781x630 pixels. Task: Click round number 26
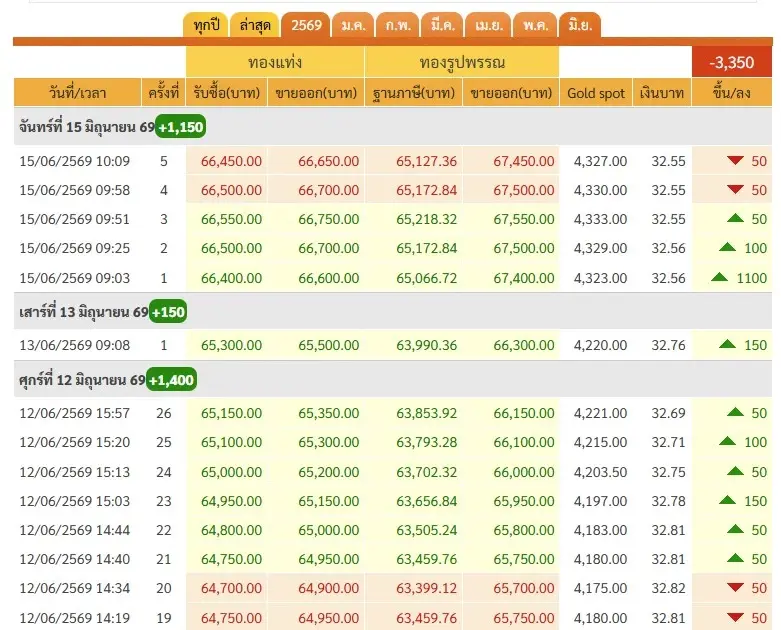[x=163, y=413]
